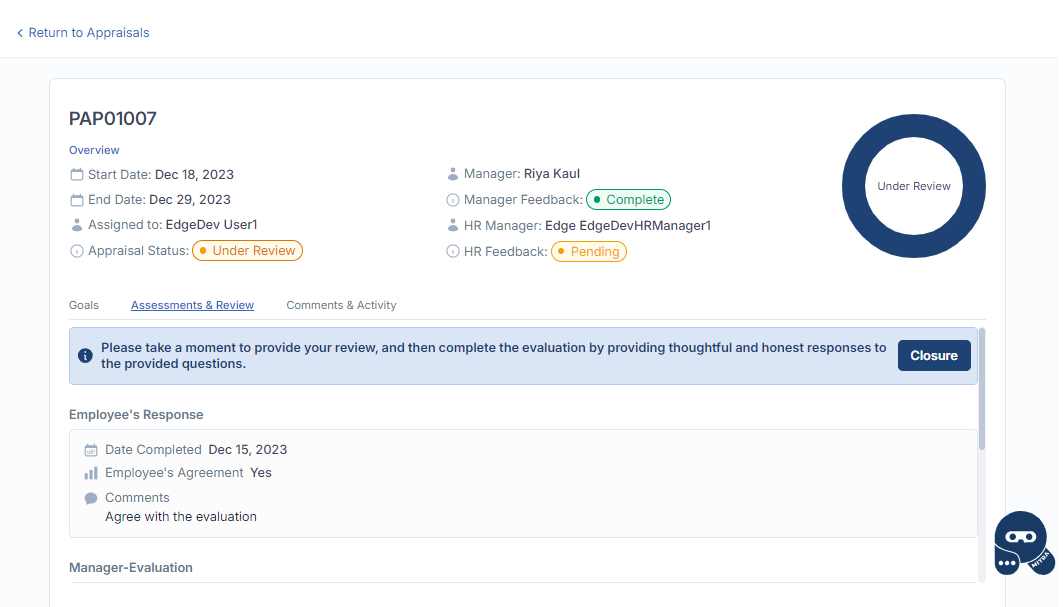Click the HR Feedback info icon
Screen dimensions: 1063x607
point(453,252)
